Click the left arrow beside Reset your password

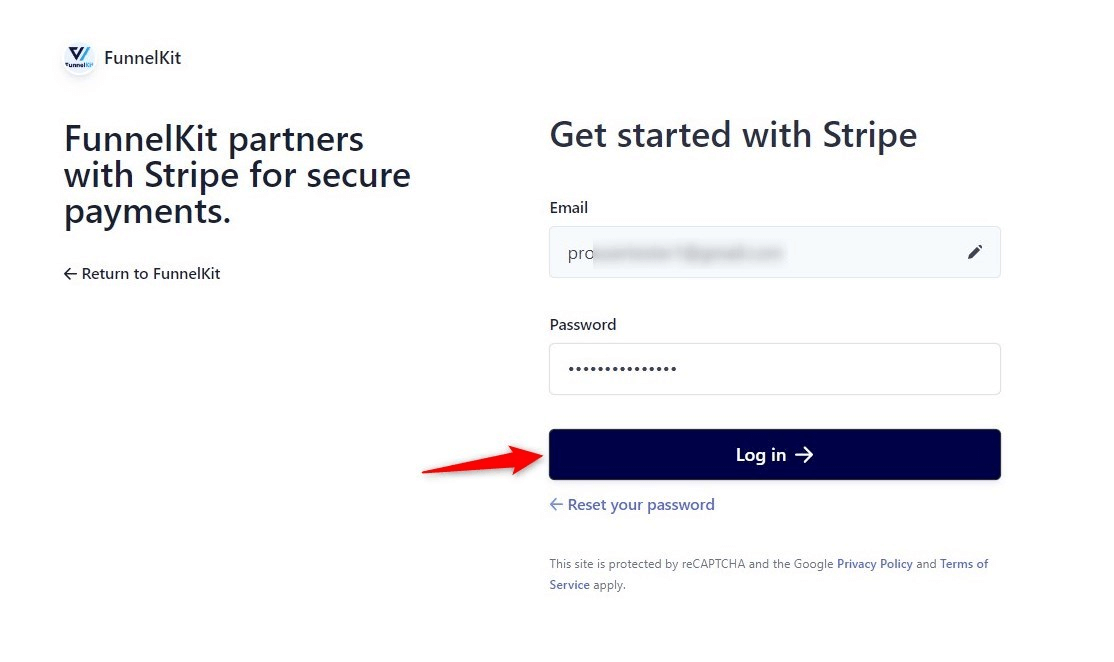(556, 504)
